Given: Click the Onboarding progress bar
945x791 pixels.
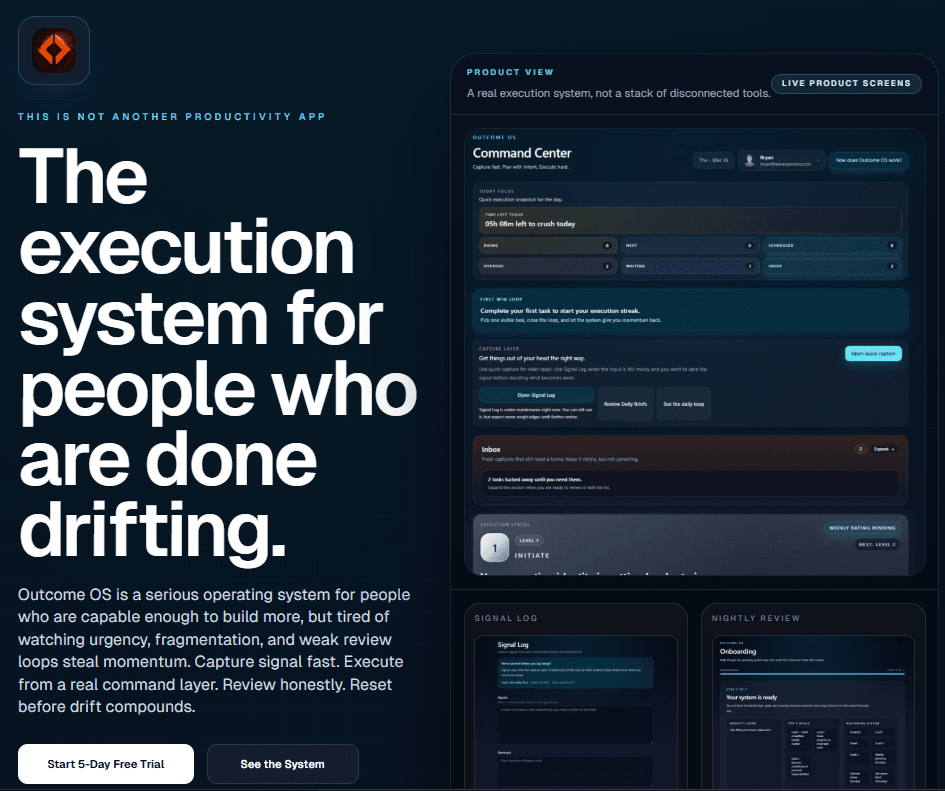Looking at the screenshot, I should 812,674.
